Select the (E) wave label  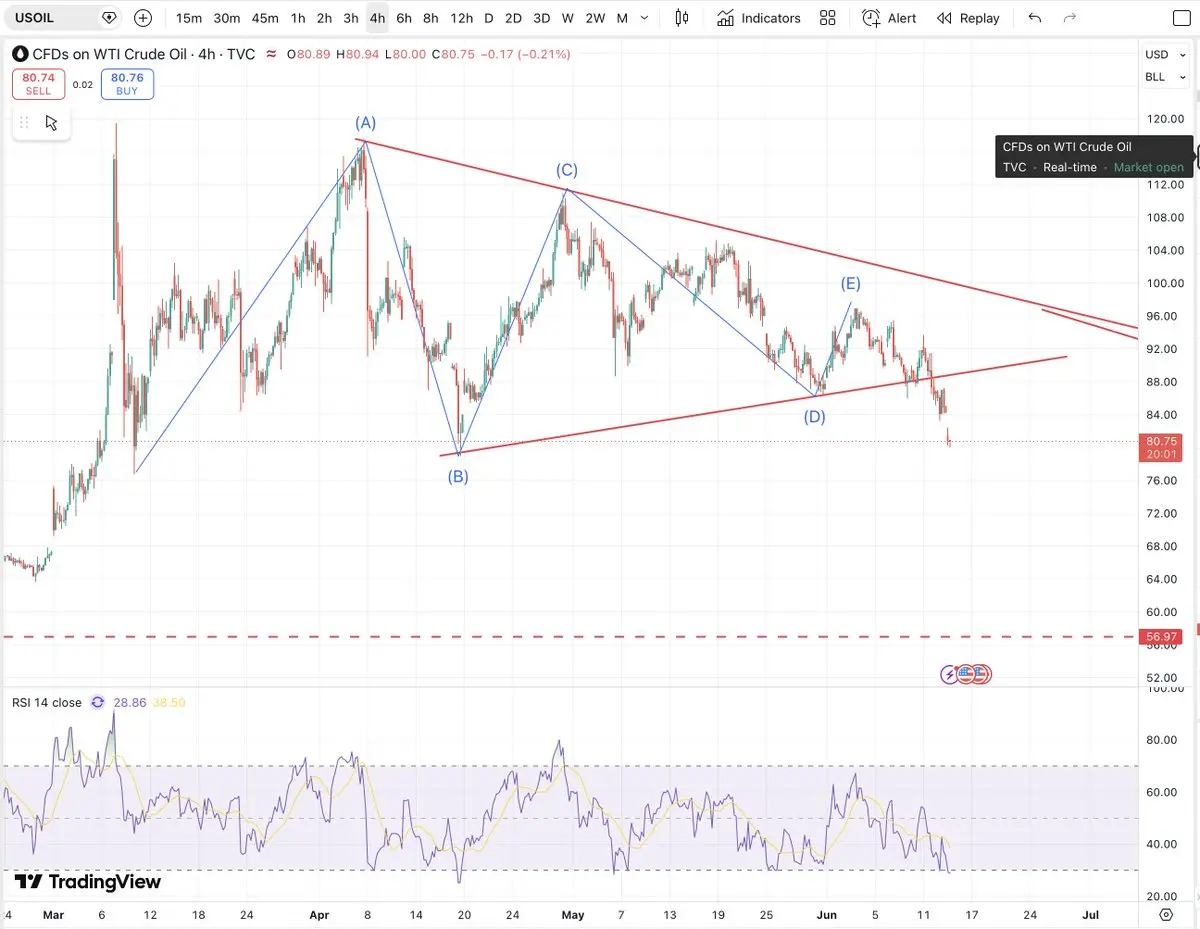(x=851, y=283)
